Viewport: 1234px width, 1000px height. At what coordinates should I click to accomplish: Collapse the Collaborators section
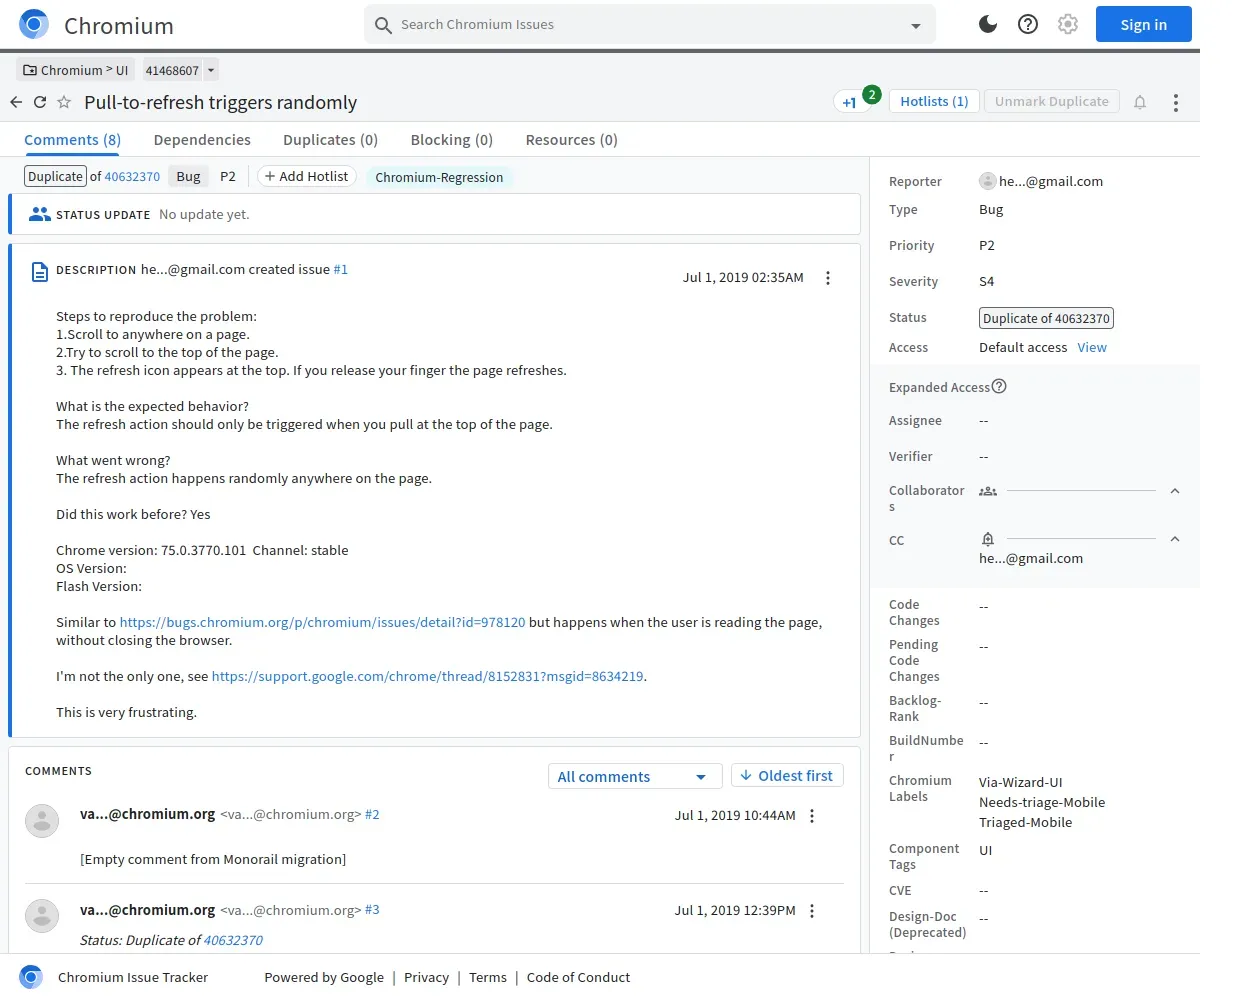pyautogui.click(x=1175, y=491)
